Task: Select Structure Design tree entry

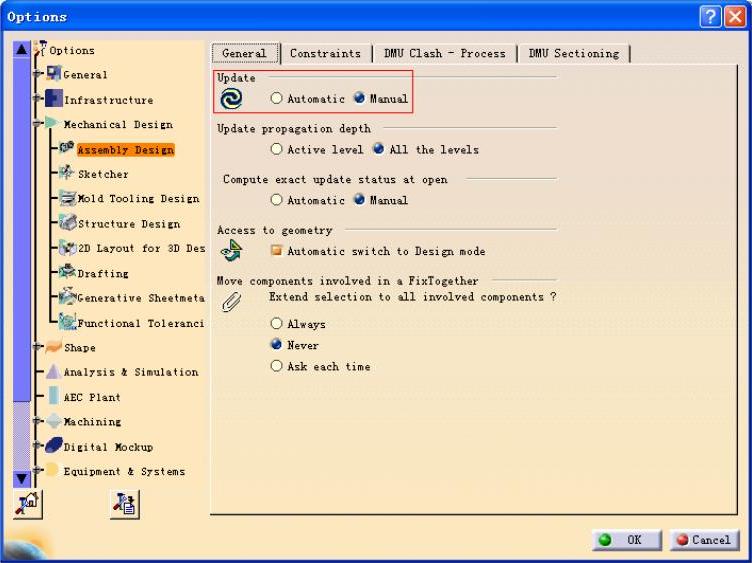Action: point(129,223)
